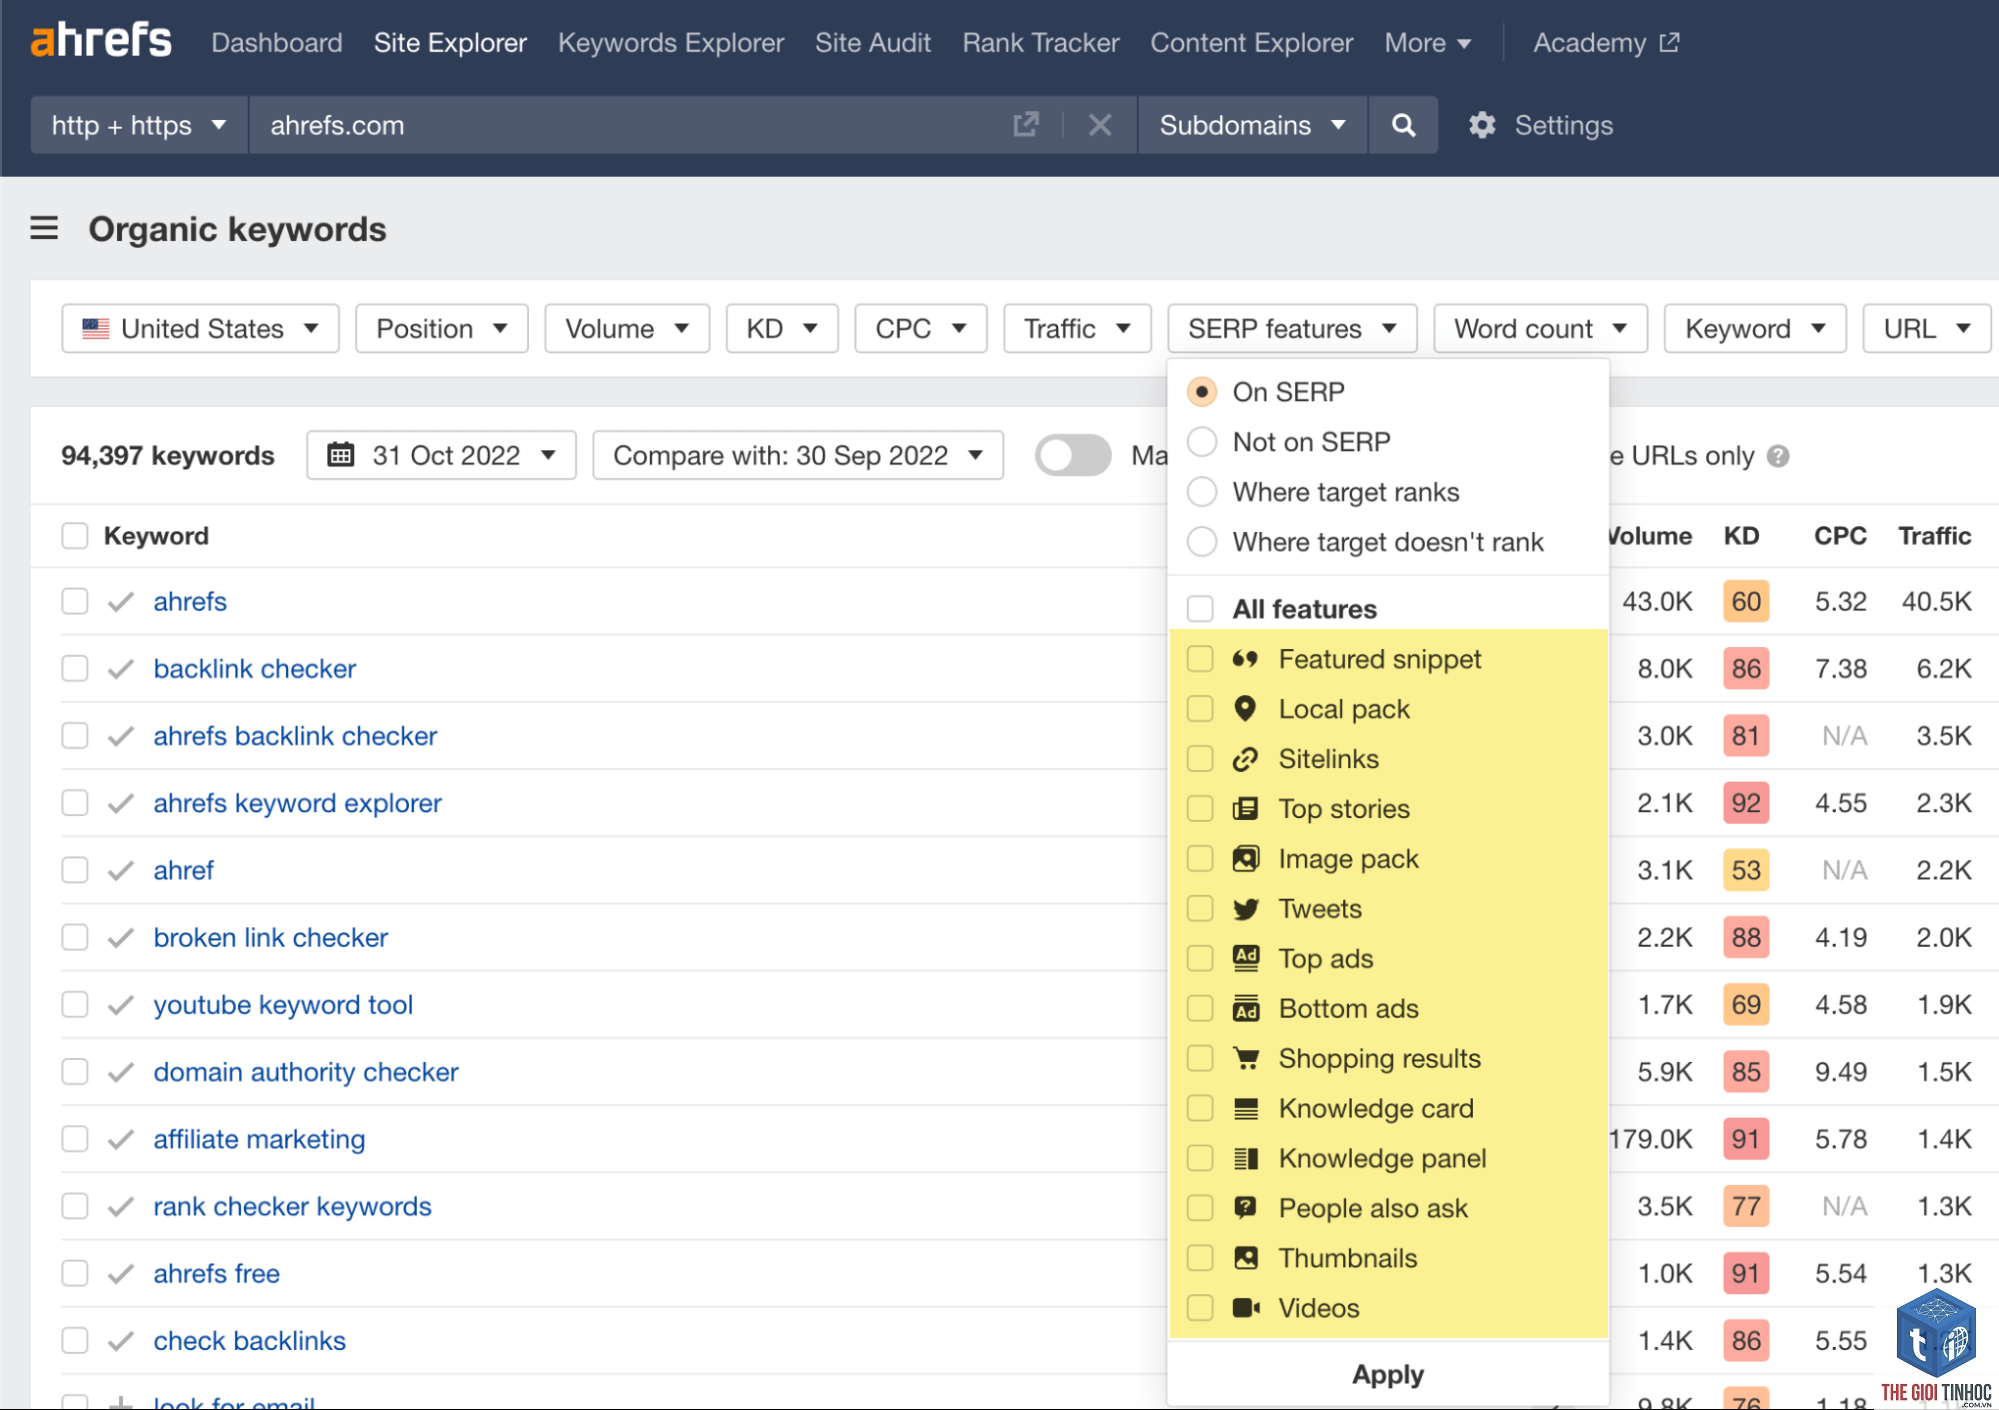Click the Top ads icon
The width and height of the screenshot is (1999, 1410).
click(x=1245, y=958)
